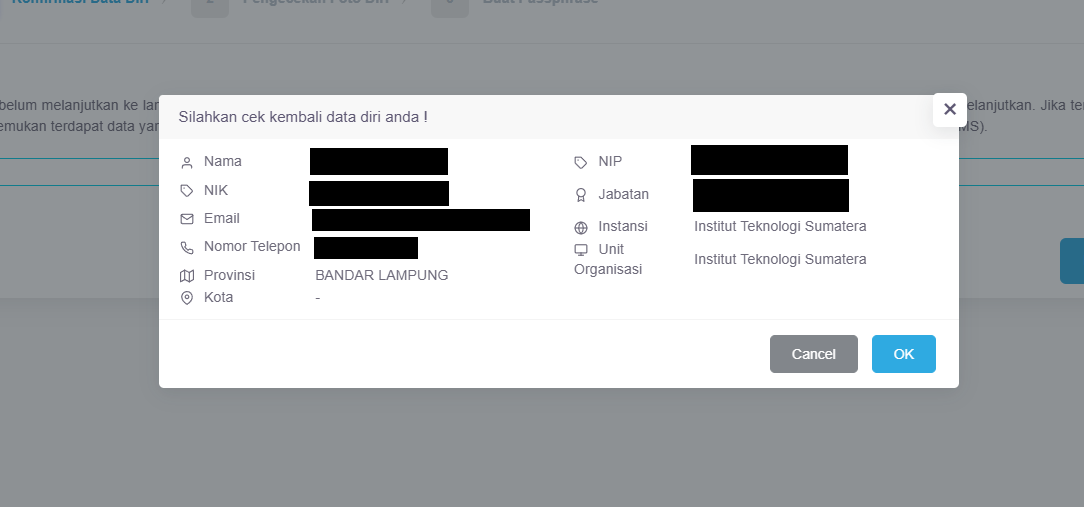Click the map icon next to Provinsi
Viewport: 1084px width, 507px height.
187,276
